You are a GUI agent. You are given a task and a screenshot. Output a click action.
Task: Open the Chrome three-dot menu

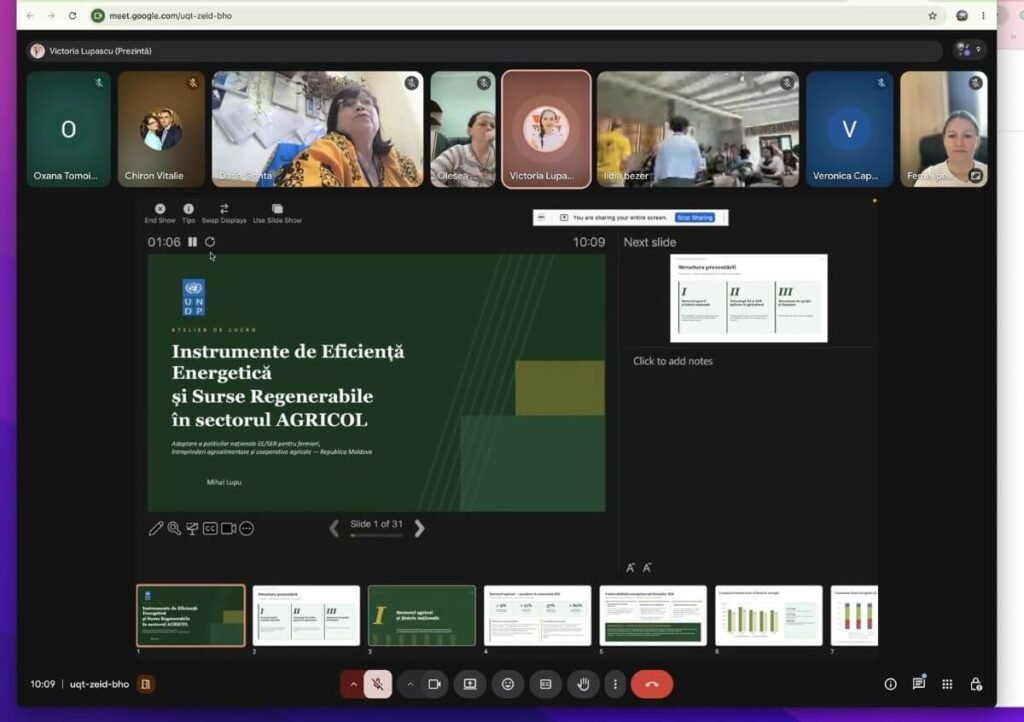(983, 16)
